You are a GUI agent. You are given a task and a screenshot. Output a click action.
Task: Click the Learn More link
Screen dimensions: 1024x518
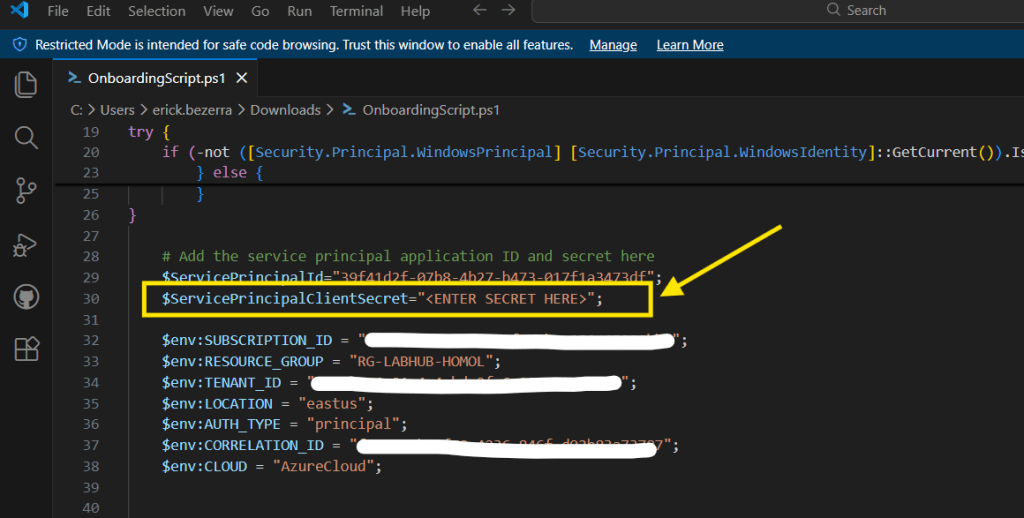point(689,45)
